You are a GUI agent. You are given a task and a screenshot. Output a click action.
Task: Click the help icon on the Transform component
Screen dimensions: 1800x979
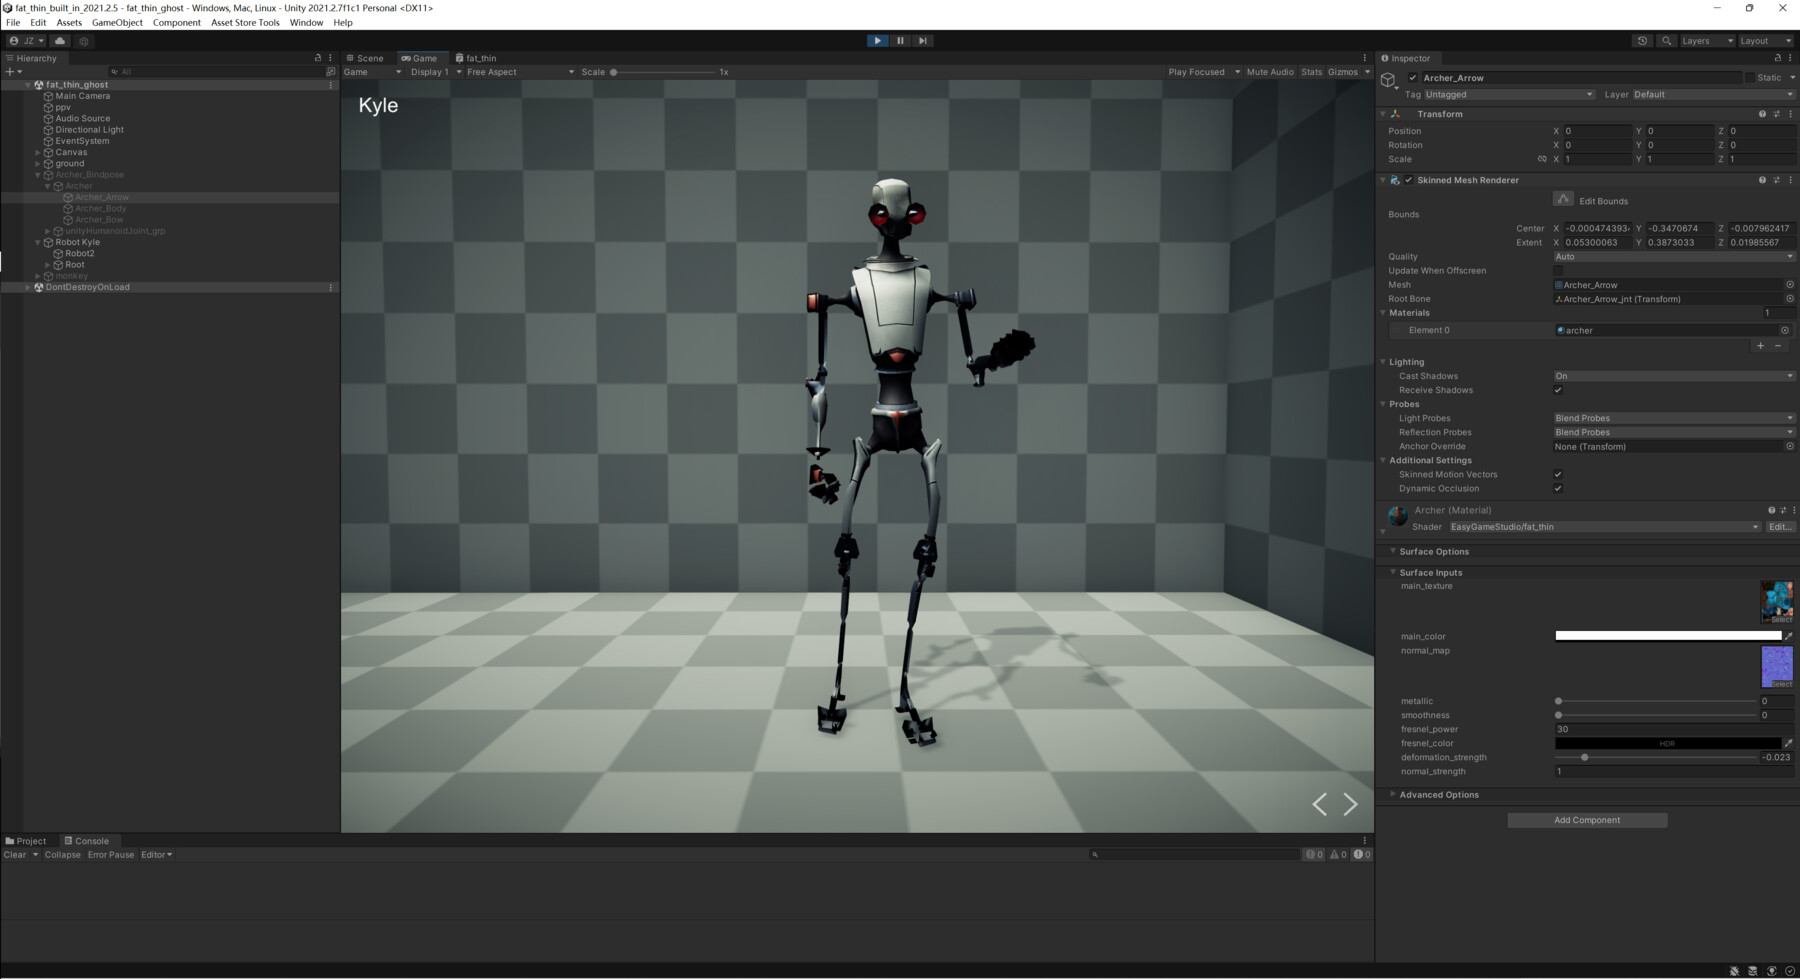(1761, 114)
